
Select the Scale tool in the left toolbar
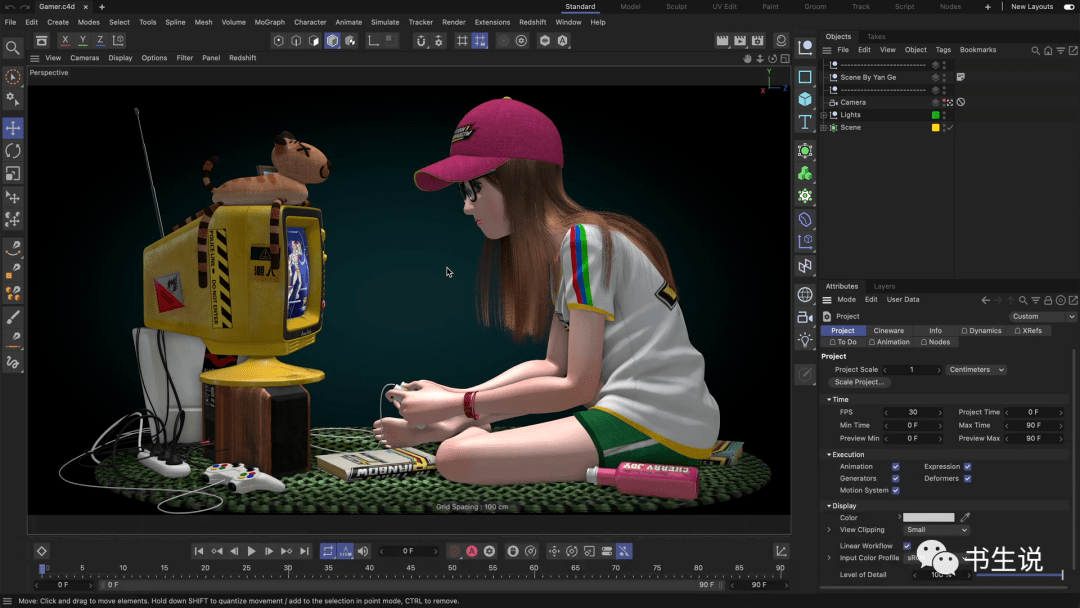tap(12, 172)
